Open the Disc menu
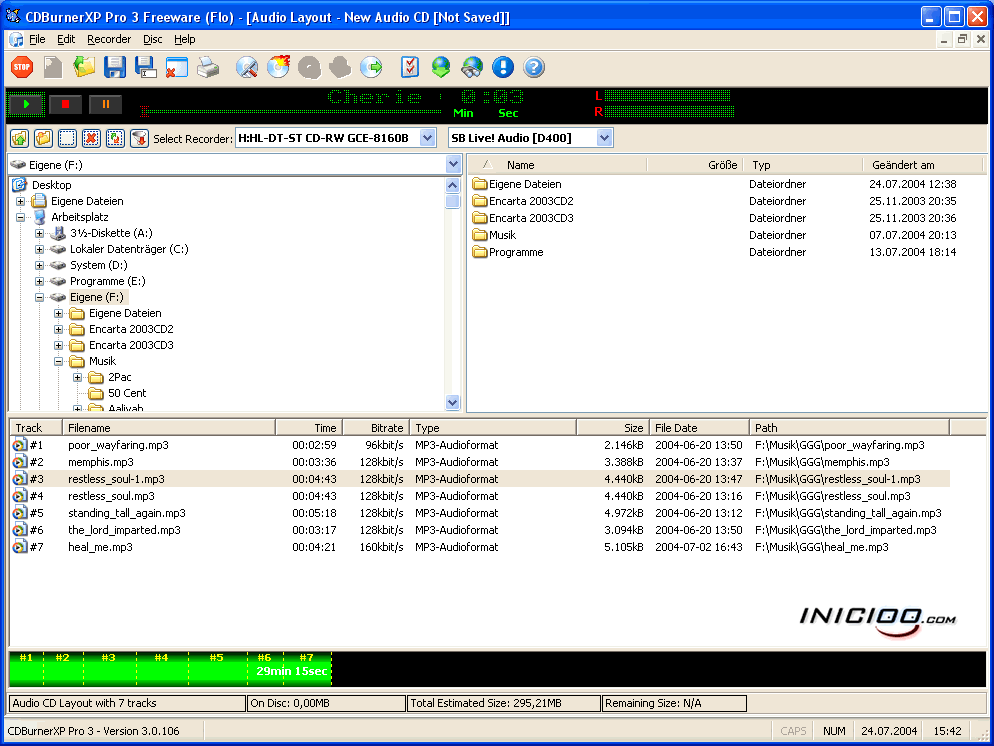 click(153, 39)
